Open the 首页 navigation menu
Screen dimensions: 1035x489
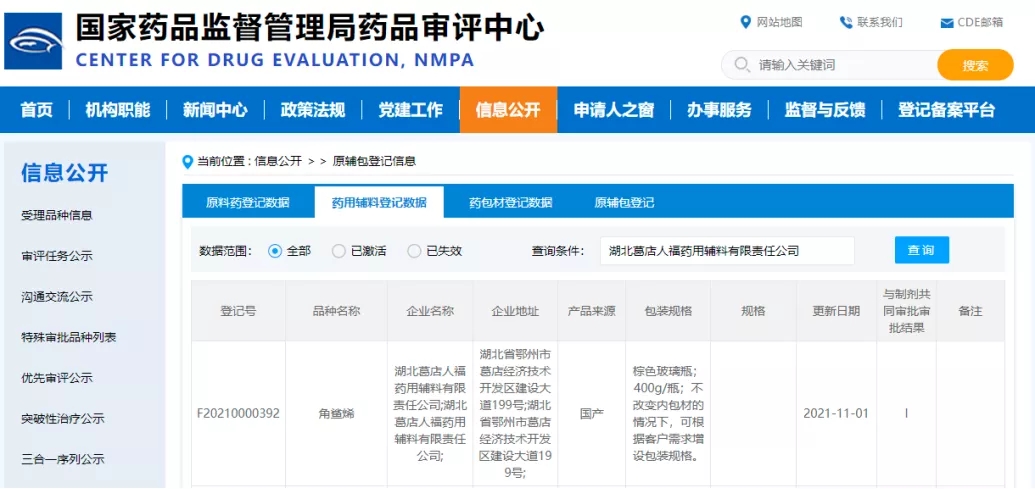tap(36, 110)
